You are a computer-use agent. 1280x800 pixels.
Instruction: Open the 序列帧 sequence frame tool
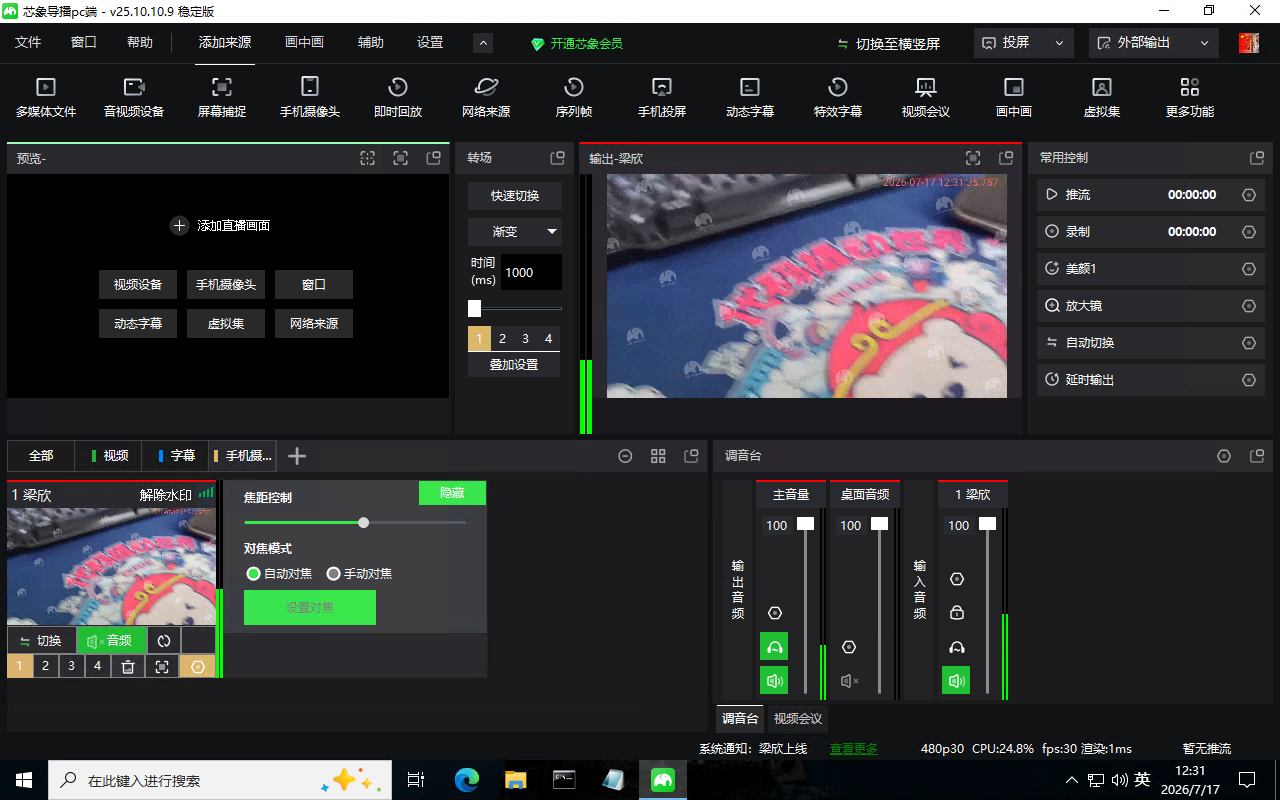point(574,97)
